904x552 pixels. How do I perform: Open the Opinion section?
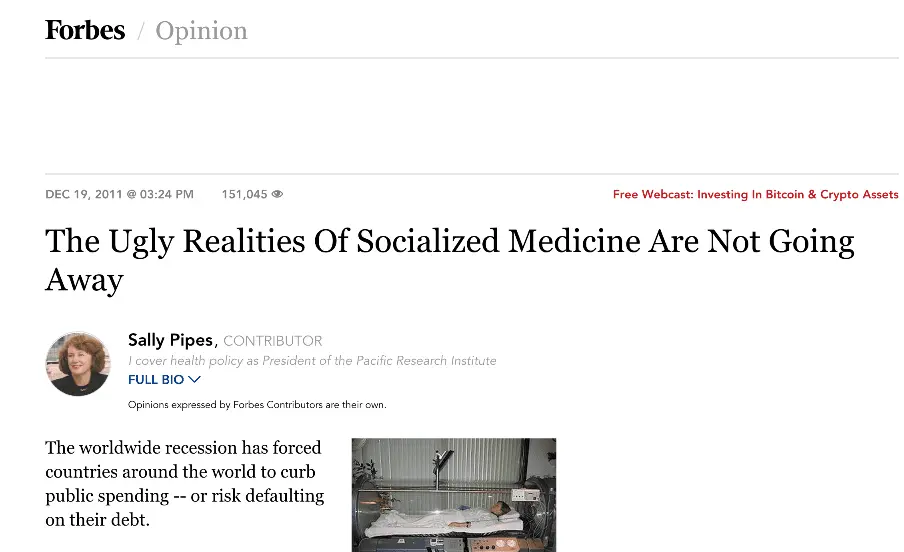tap(201, 31)
